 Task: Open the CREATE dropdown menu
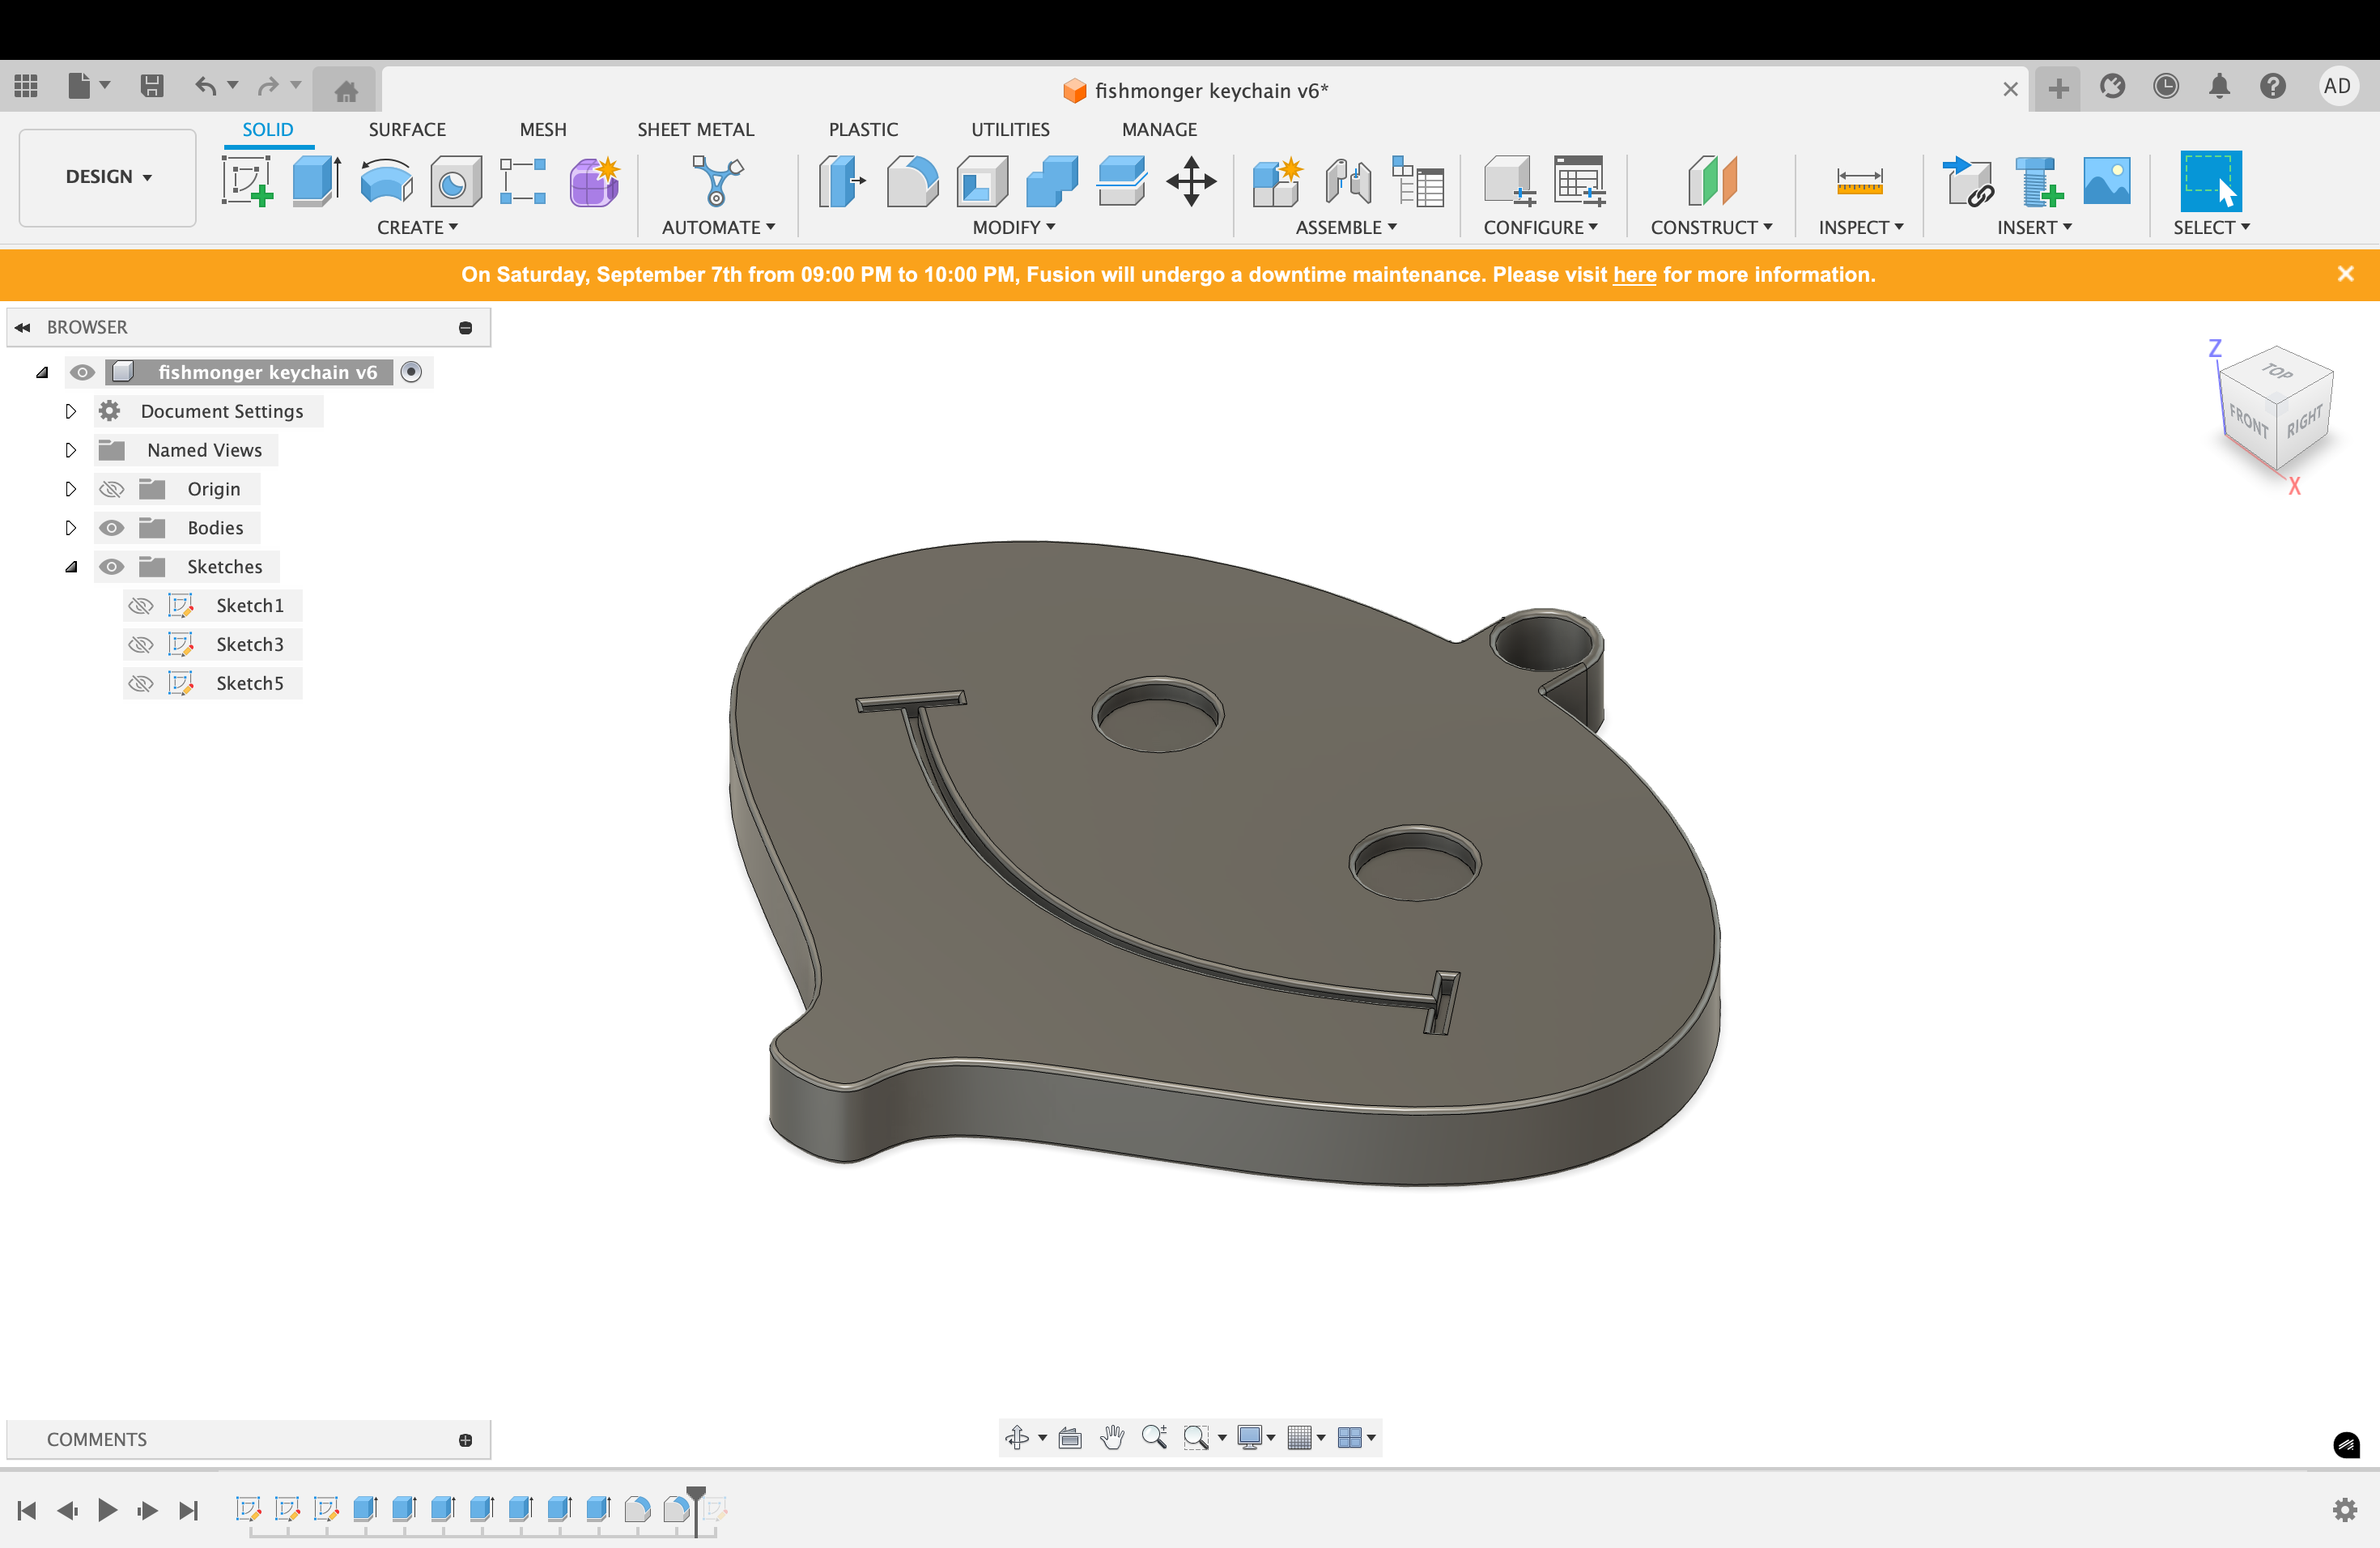click(415, 227)
